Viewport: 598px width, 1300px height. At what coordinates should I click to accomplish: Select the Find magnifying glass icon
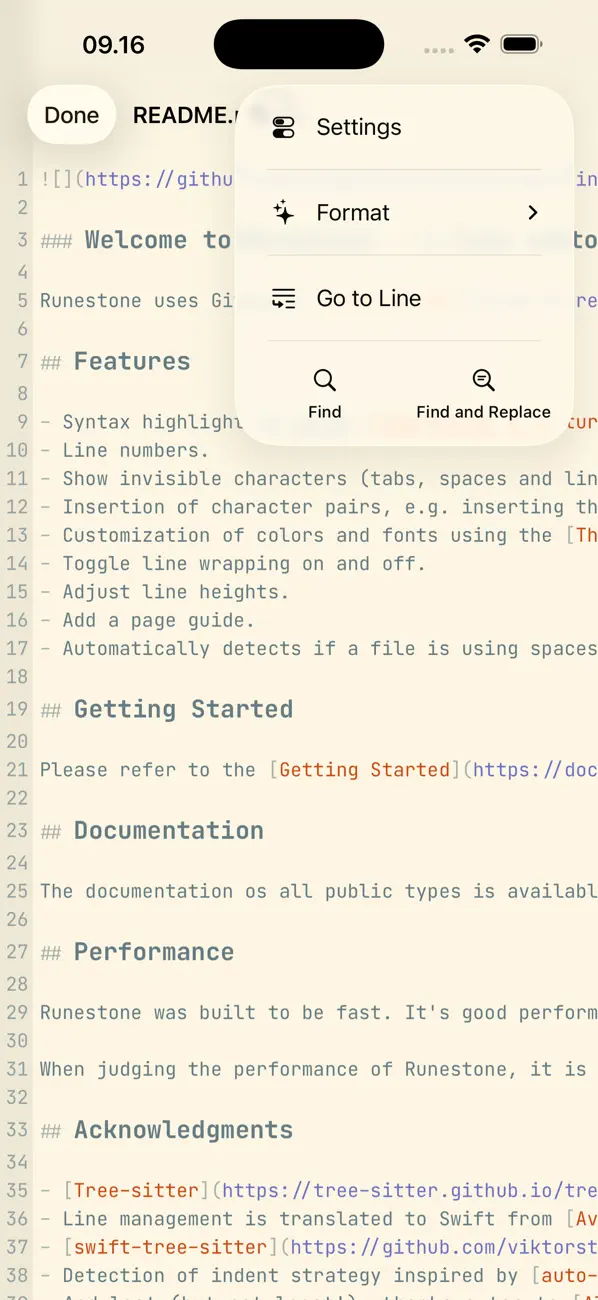pos(324,380)
